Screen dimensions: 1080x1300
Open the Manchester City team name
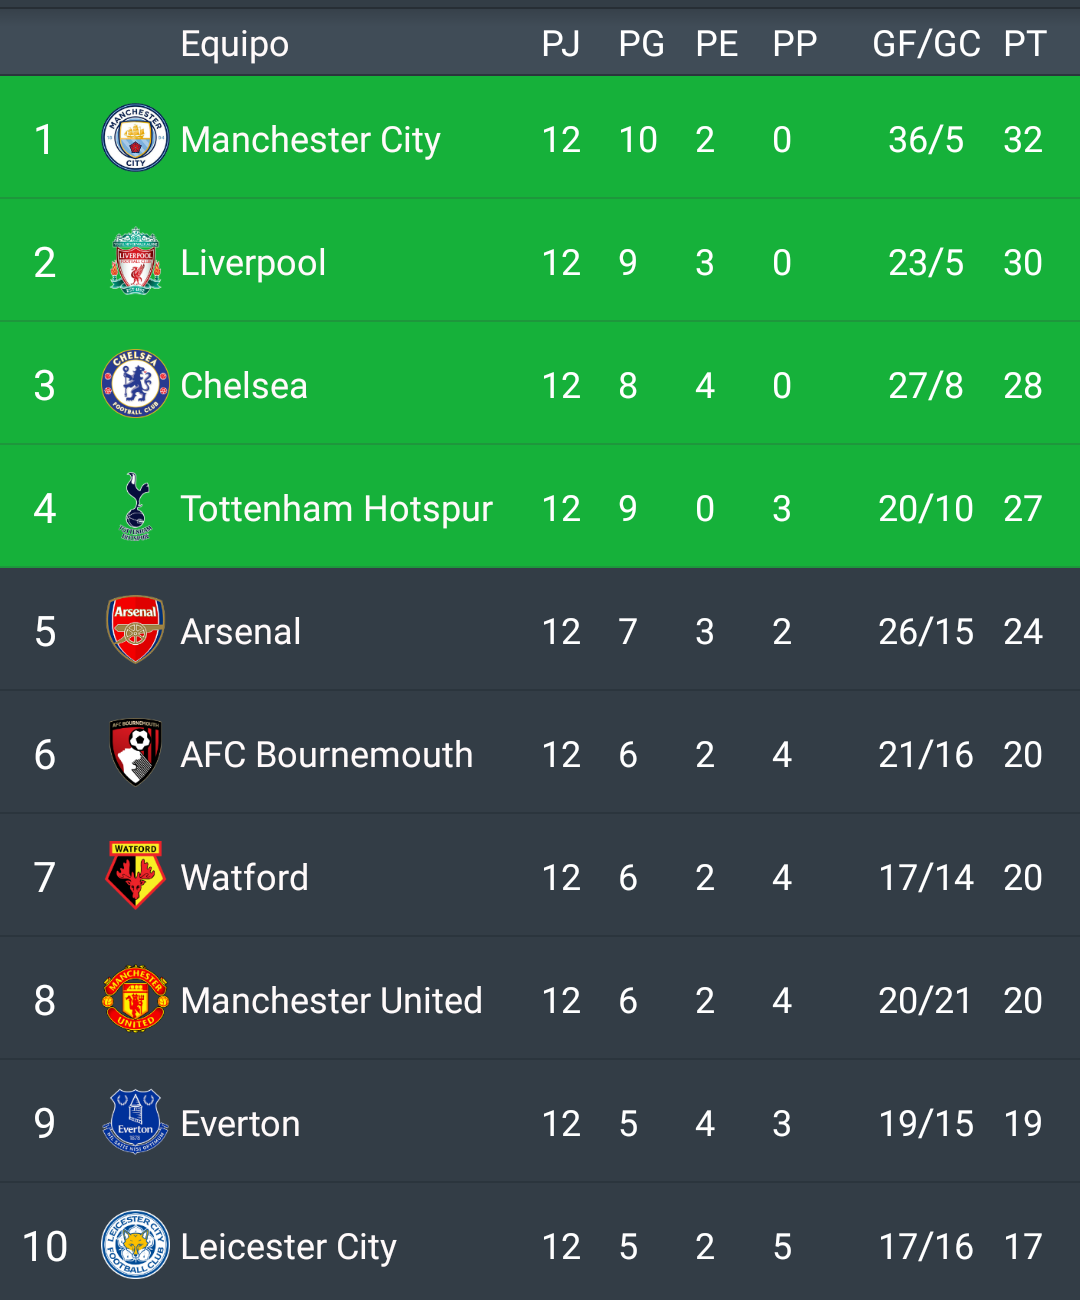pyautogui.click(x=310, y=140)
